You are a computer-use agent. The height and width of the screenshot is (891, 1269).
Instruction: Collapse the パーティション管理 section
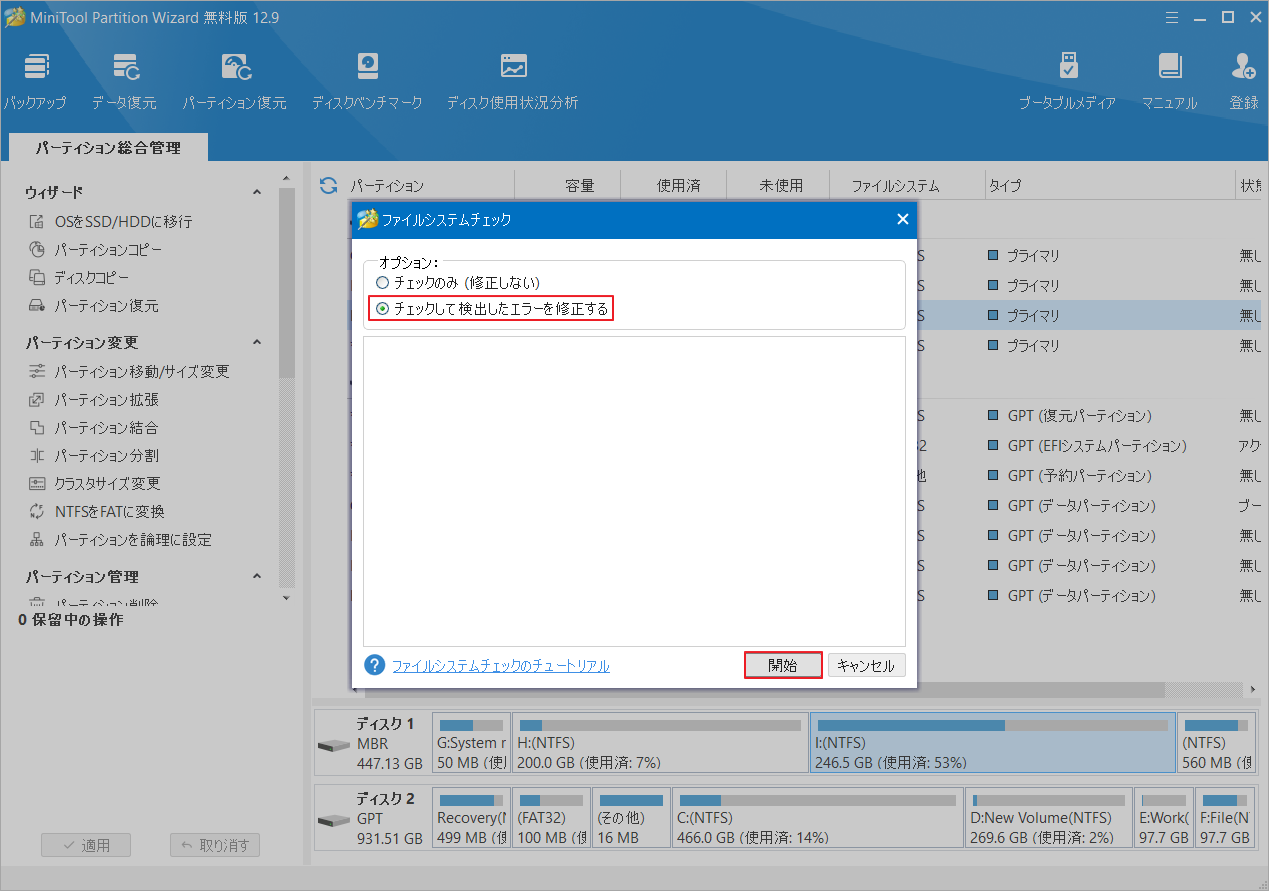(x=257, y=576)
